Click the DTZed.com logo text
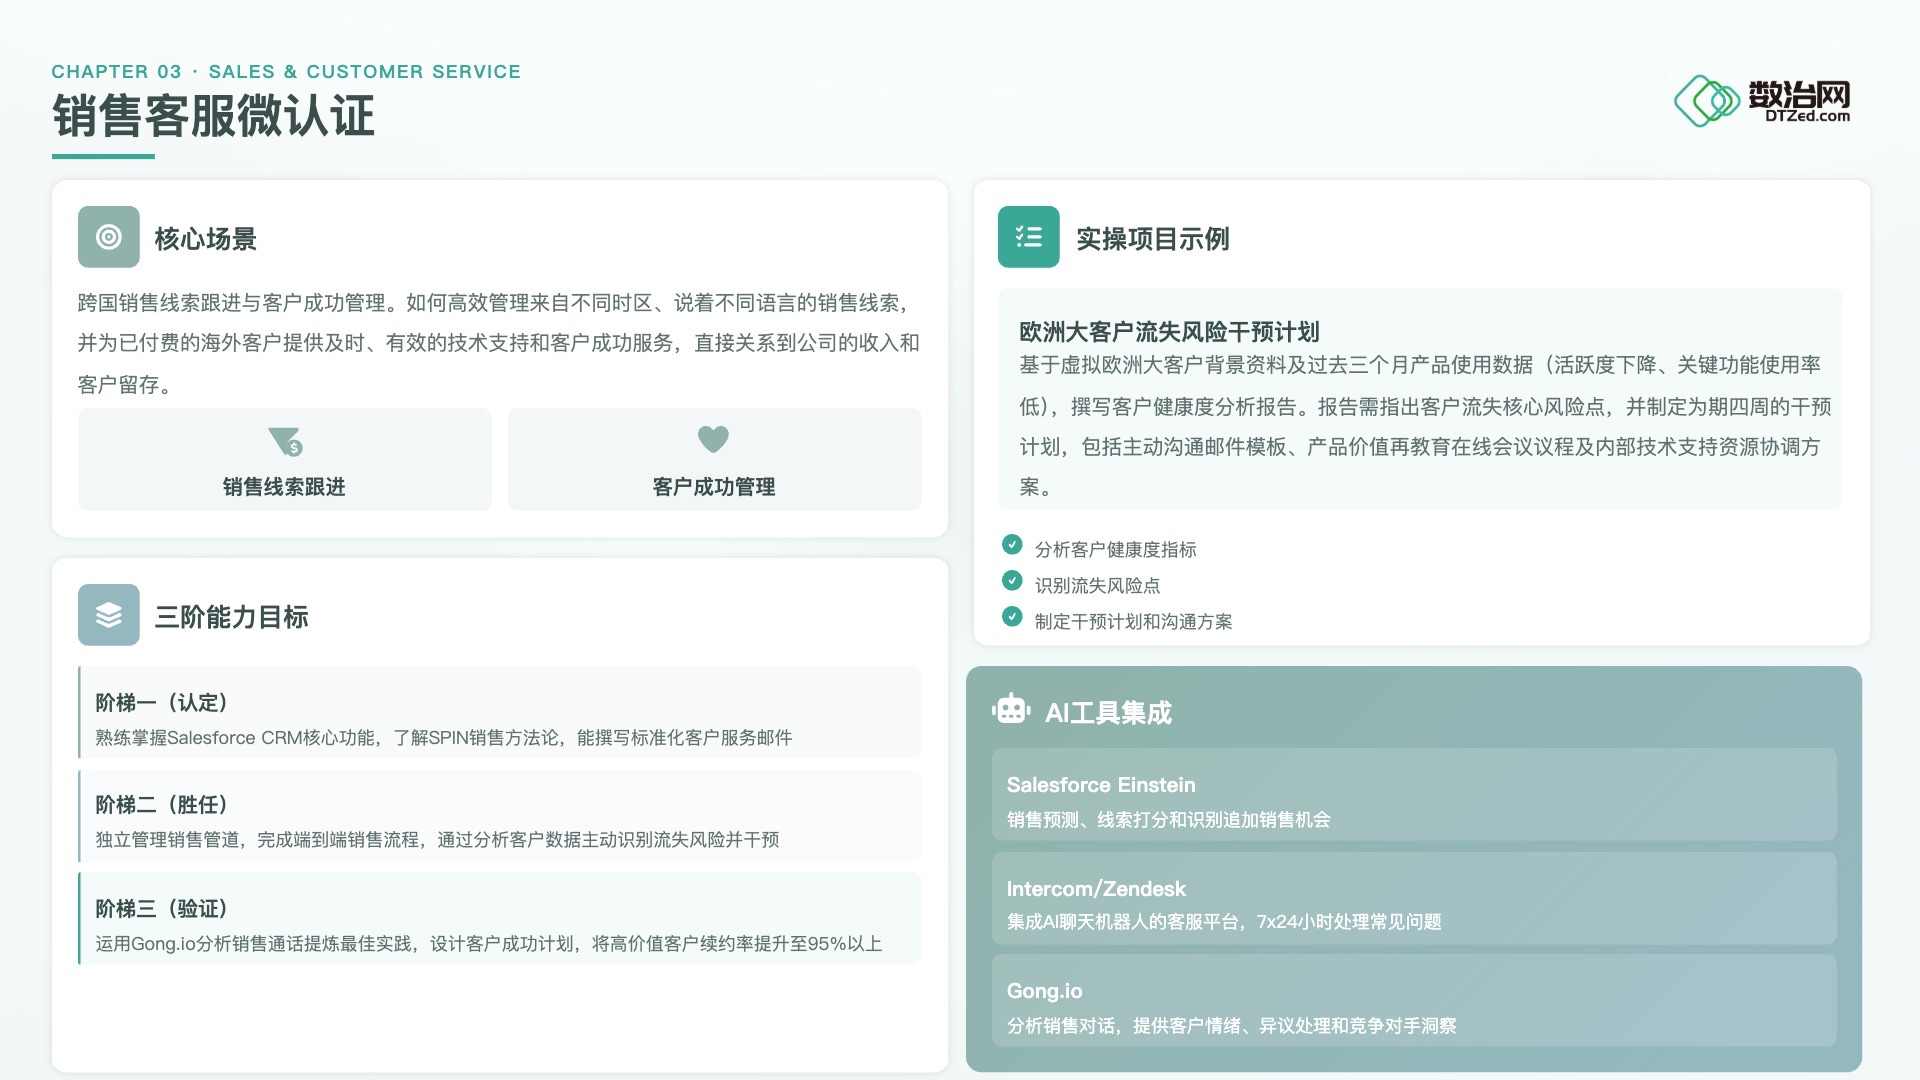This screenshot has height=1080, width=1920. [1807, 116]
